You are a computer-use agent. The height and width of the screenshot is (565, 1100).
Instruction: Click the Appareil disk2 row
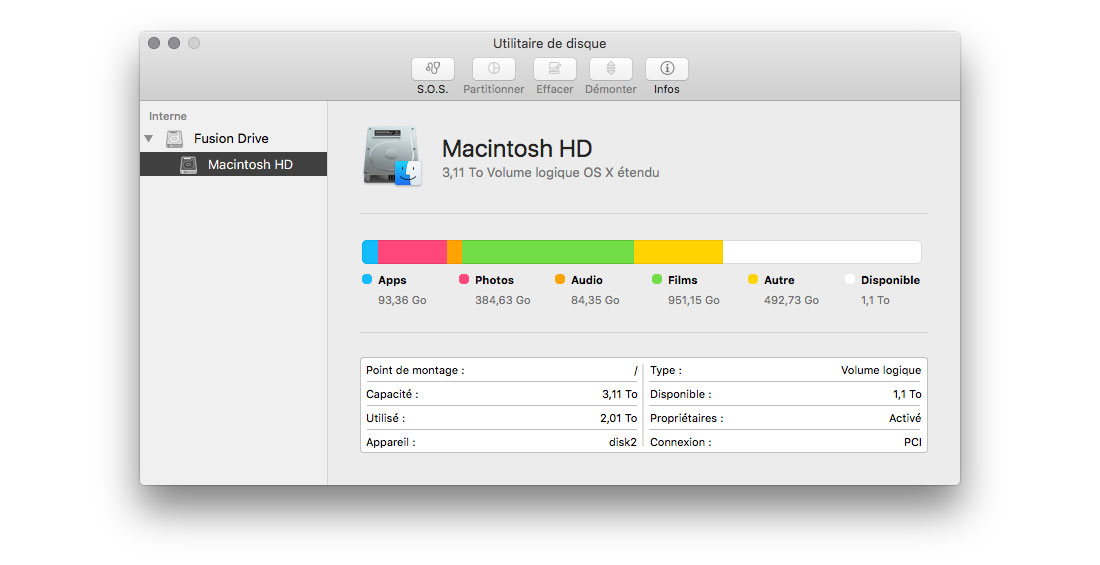tap(502, 441)
